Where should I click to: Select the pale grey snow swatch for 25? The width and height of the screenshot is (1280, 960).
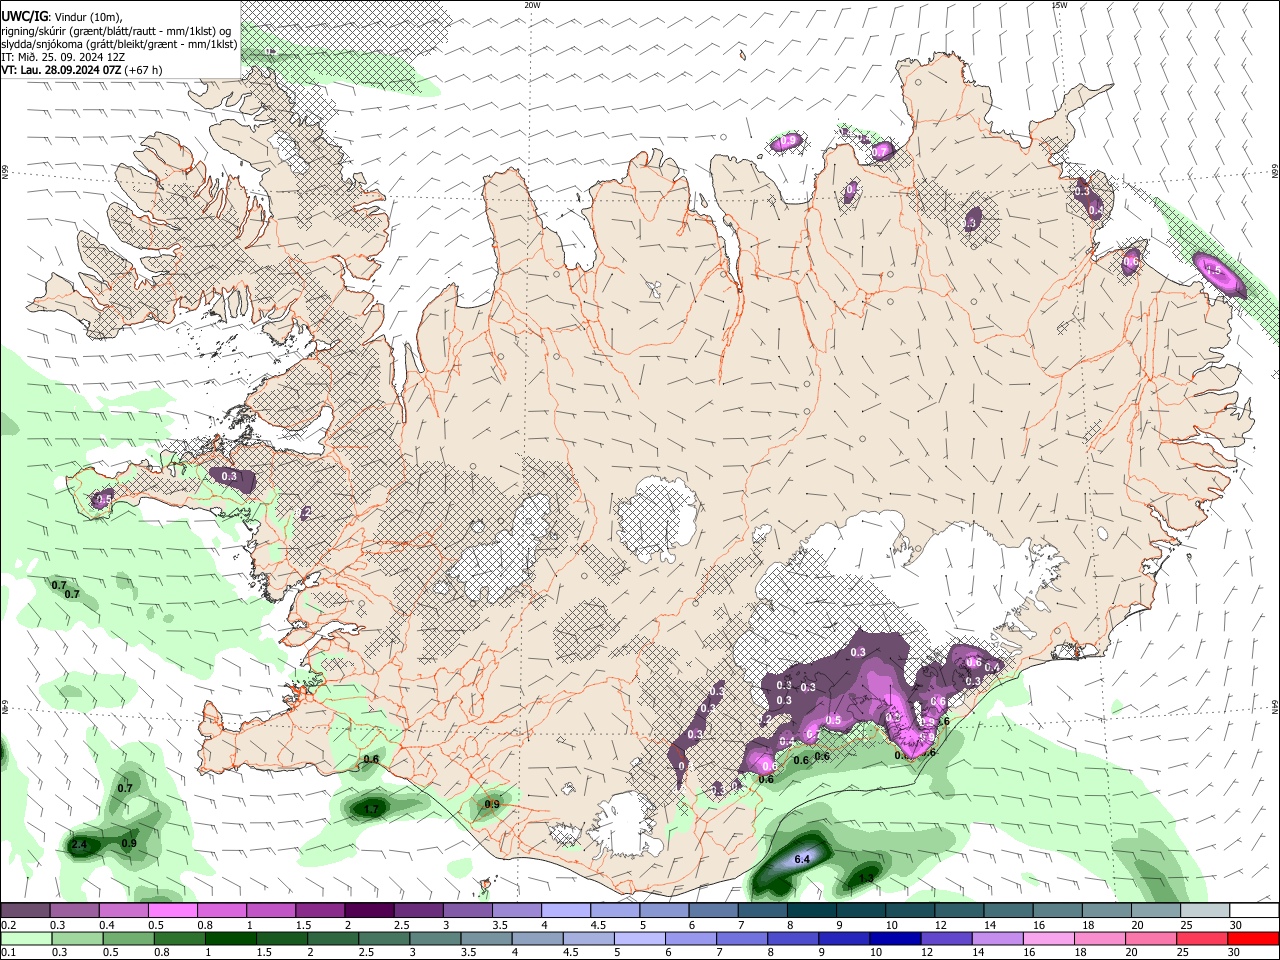tap(1206, 911)
